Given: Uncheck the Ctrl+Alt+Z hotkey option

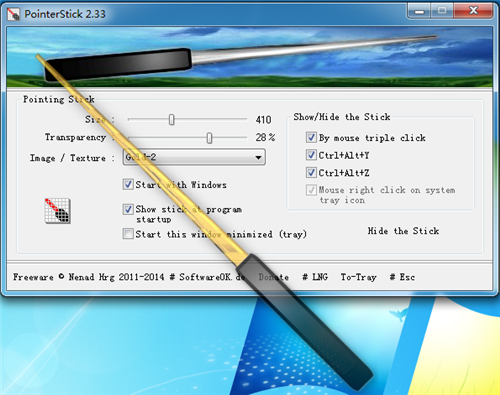Looking at the screenshot, I should point(311,172).
